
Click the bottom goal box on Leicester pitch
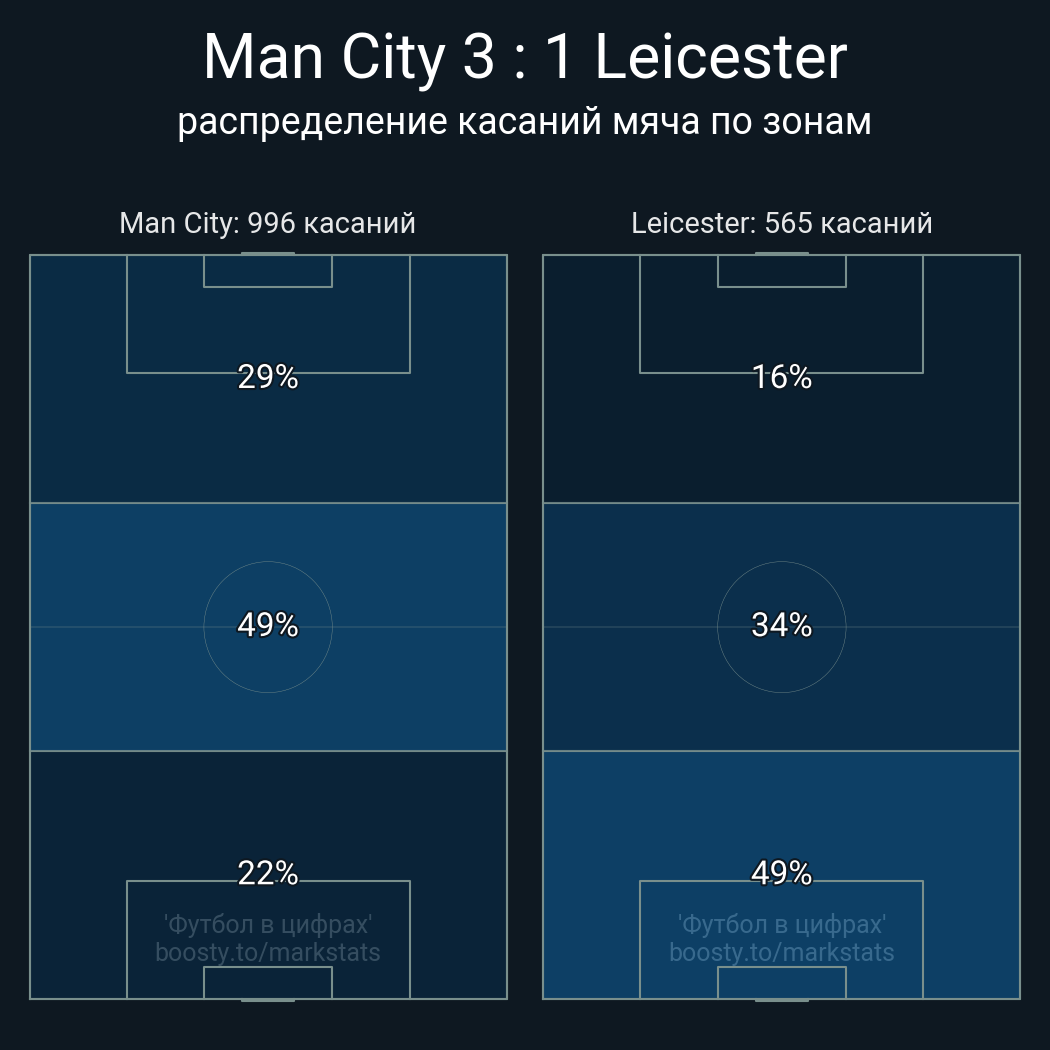coord(781,983)
